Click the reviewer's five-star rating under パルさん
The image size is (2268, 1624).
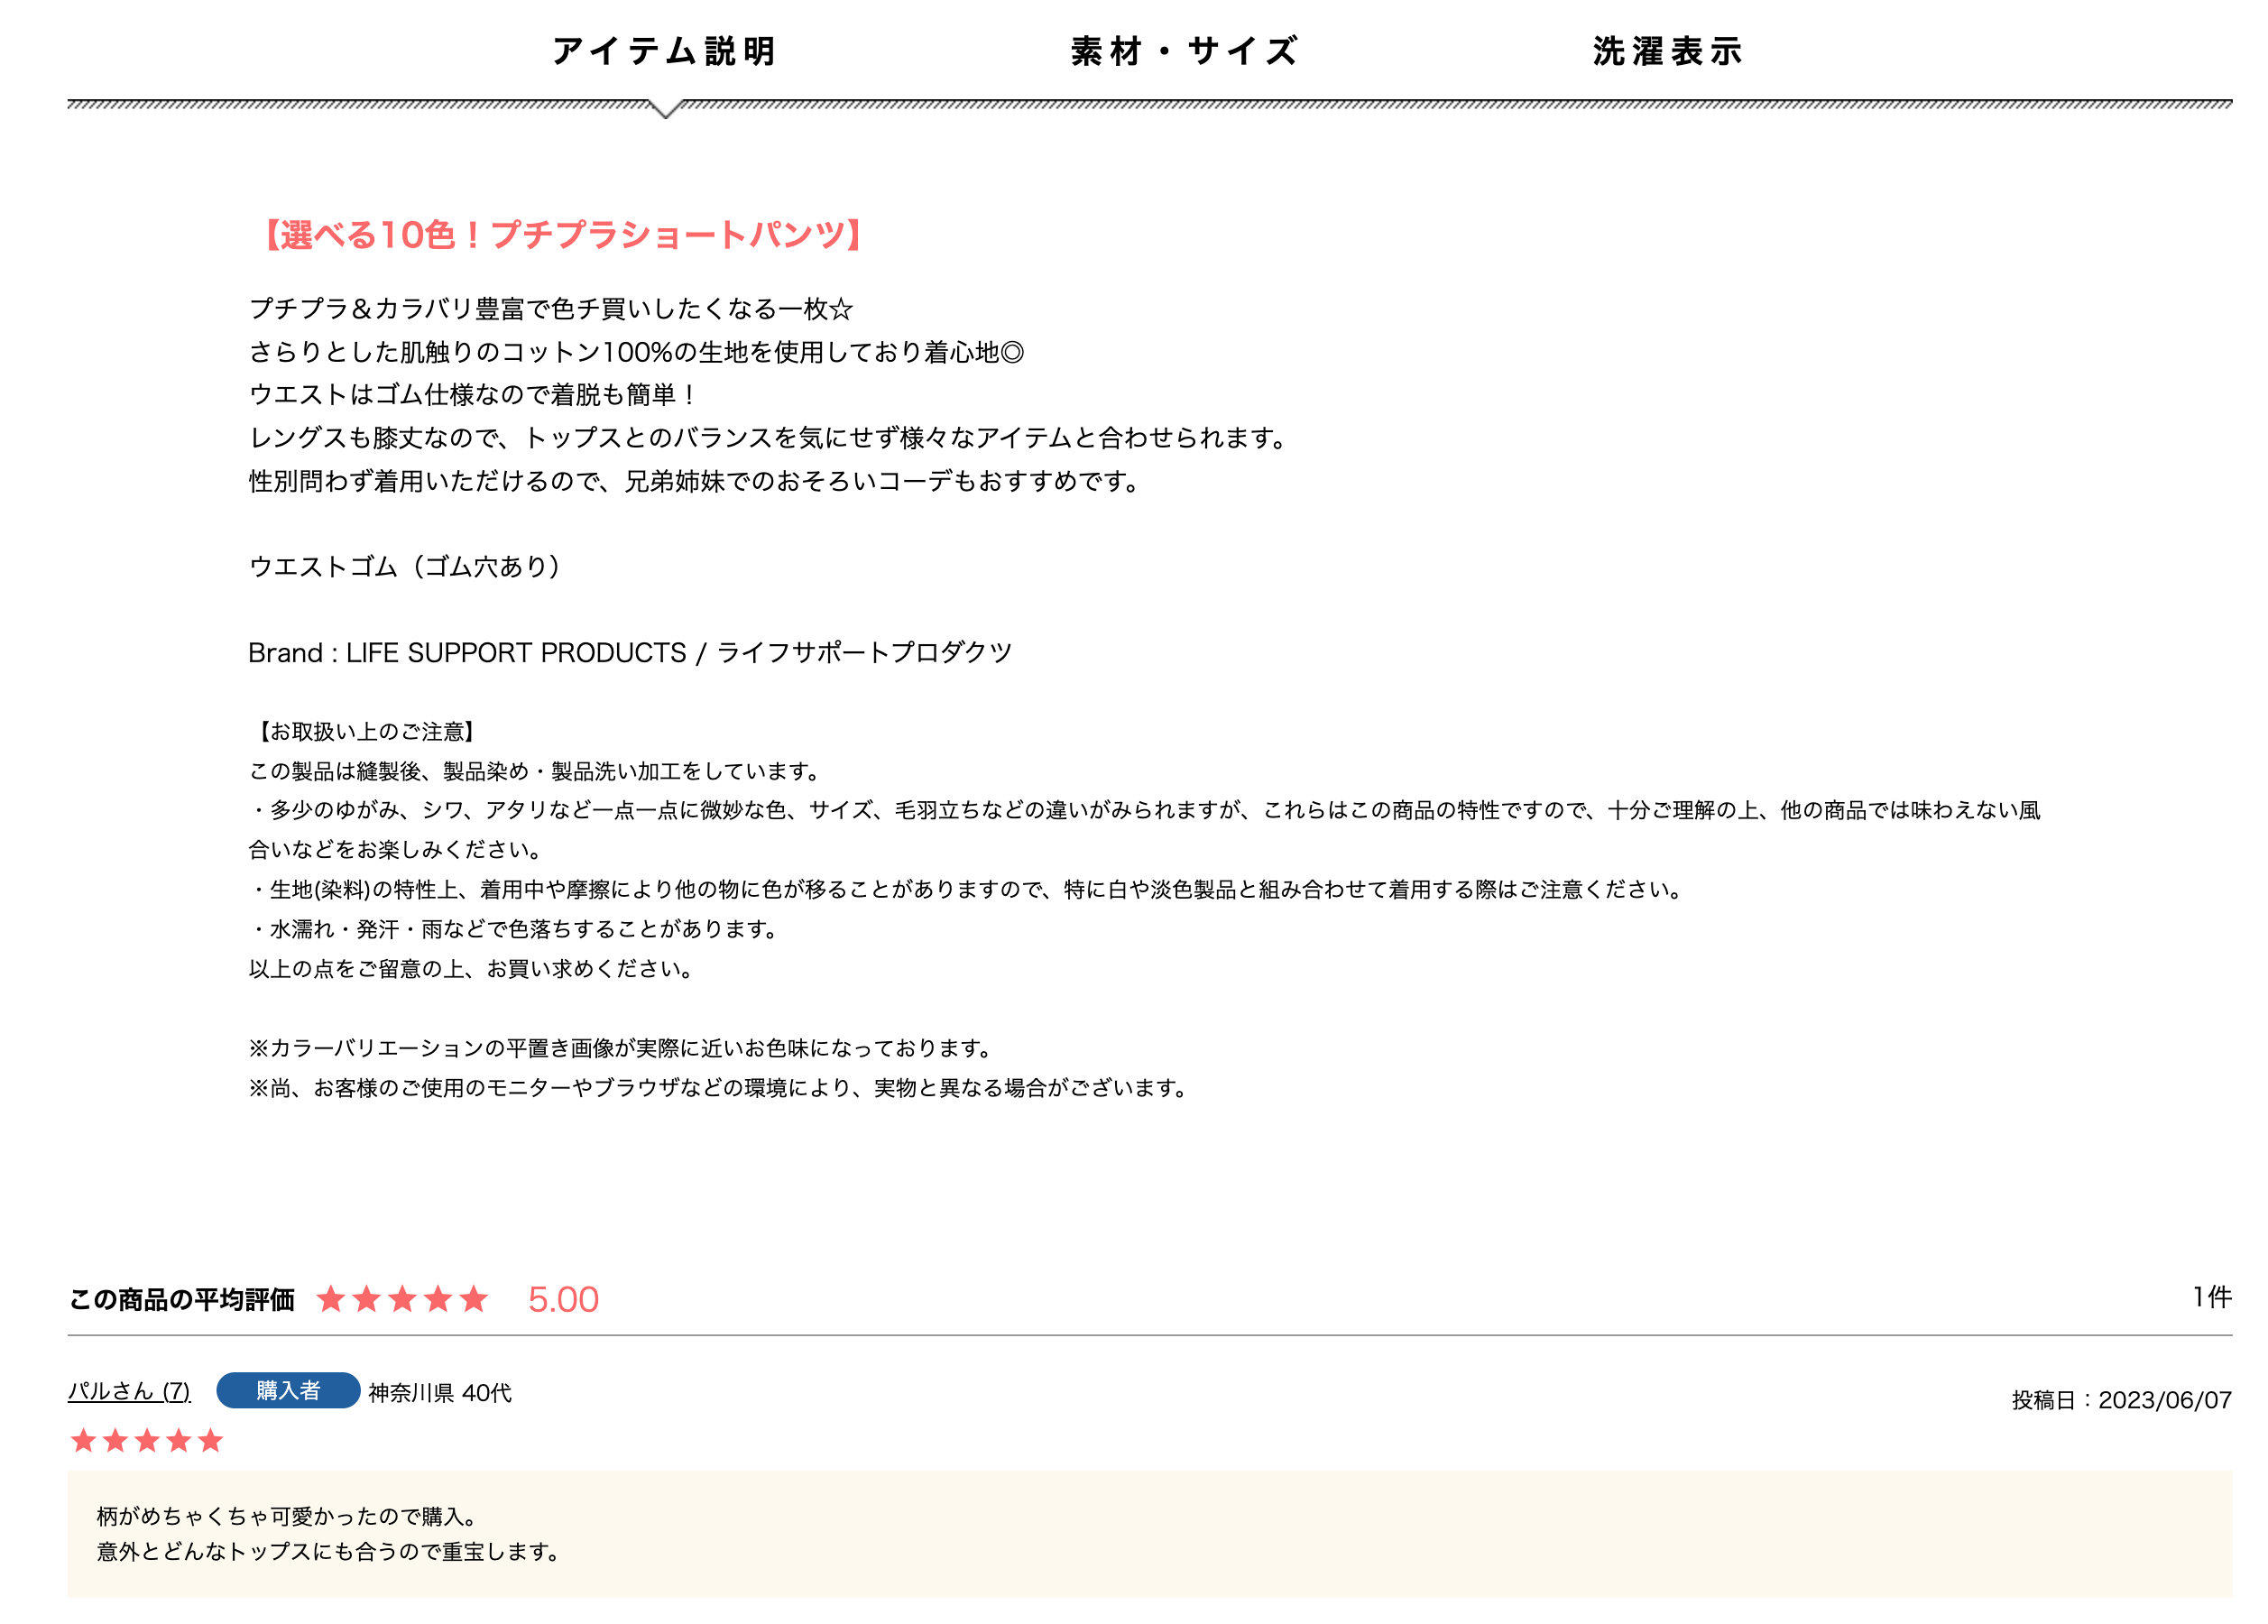click(147, 1440)
